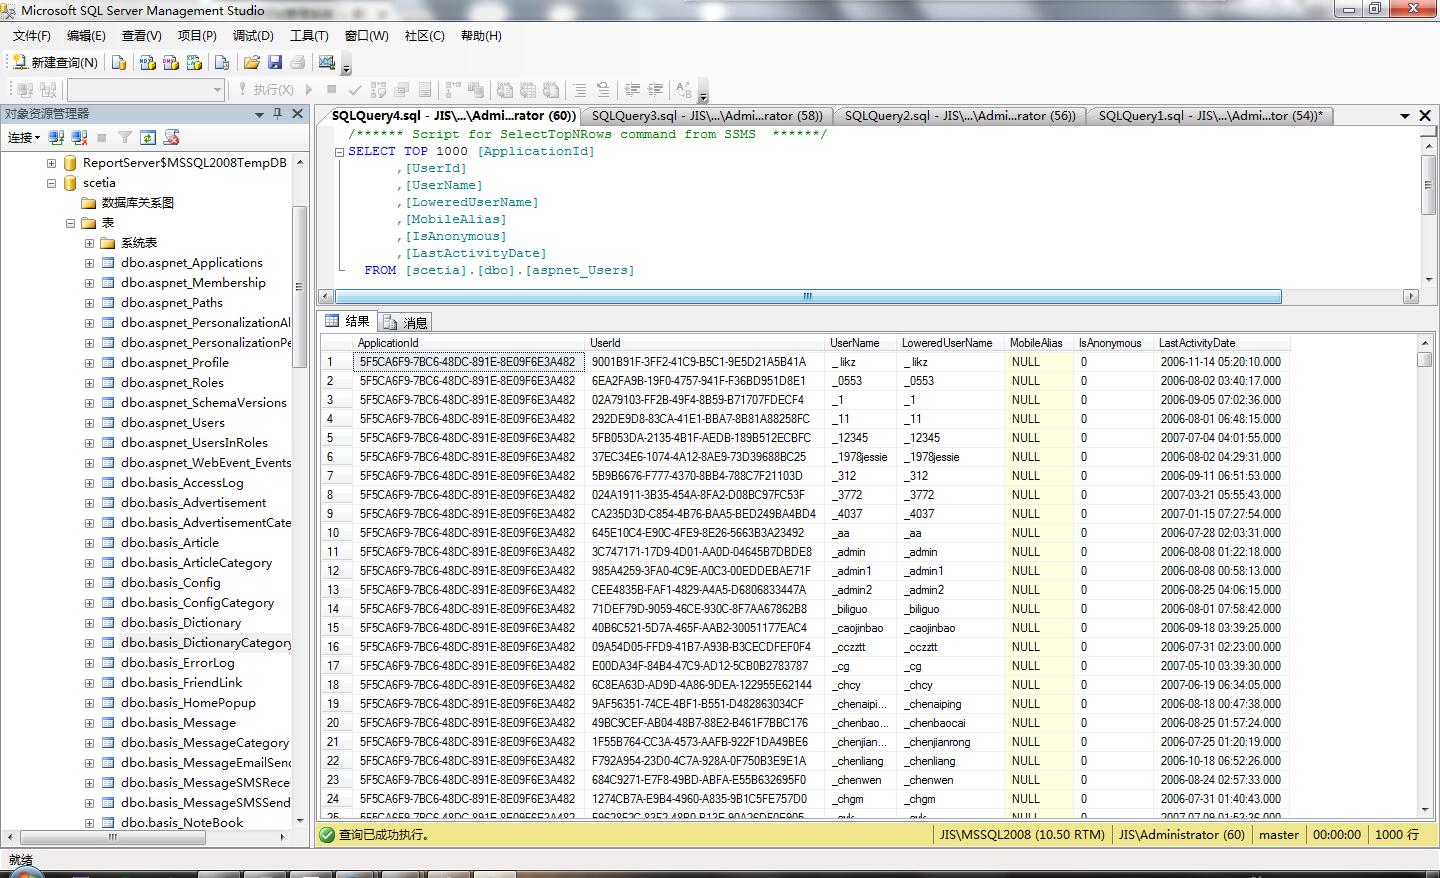
Task: Click Comment out selected lines icon
Action: 580,89
